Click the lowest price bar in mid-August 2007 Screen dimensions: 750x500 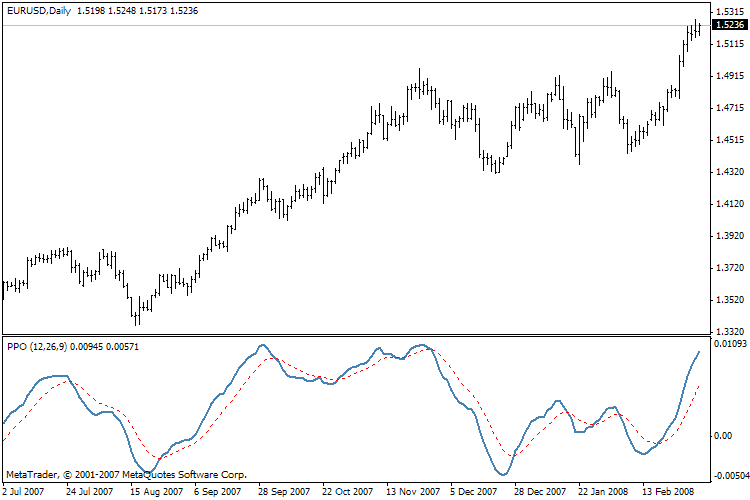[137, 318]
